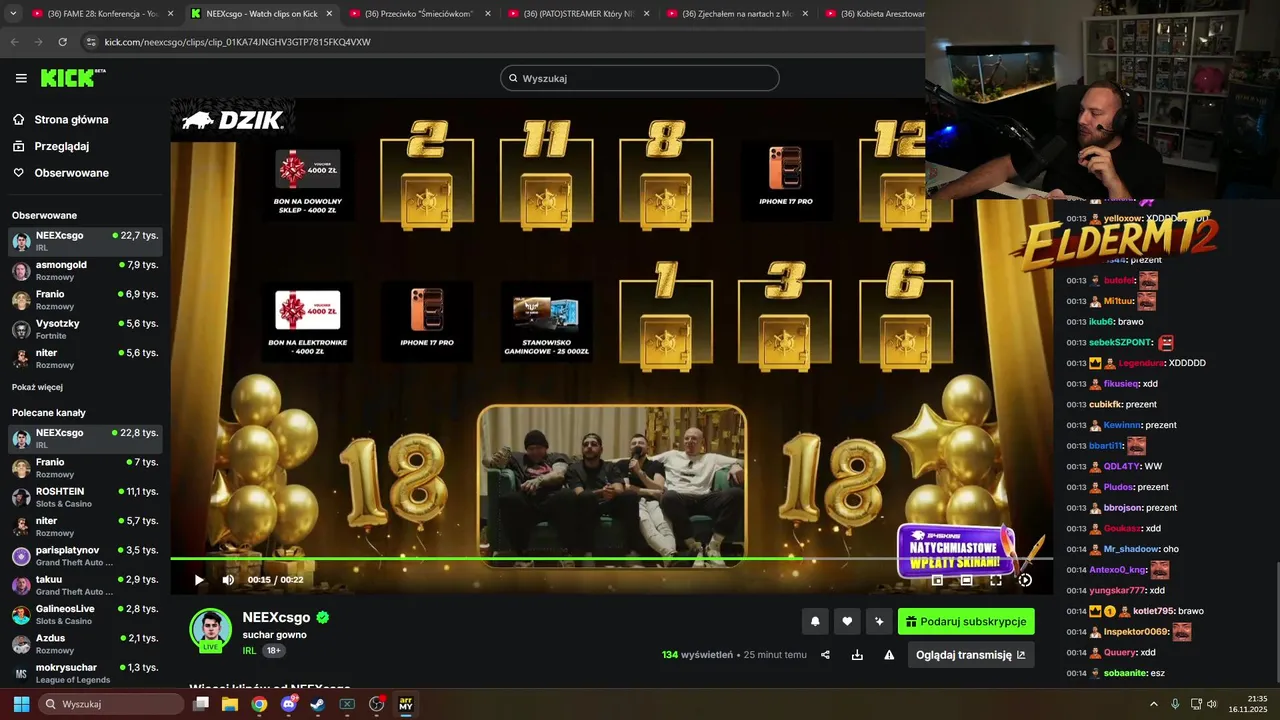The height and width of the screenshot is (720, 1280).
Task: Toggle the heart follow button
Action: point(847,621)
